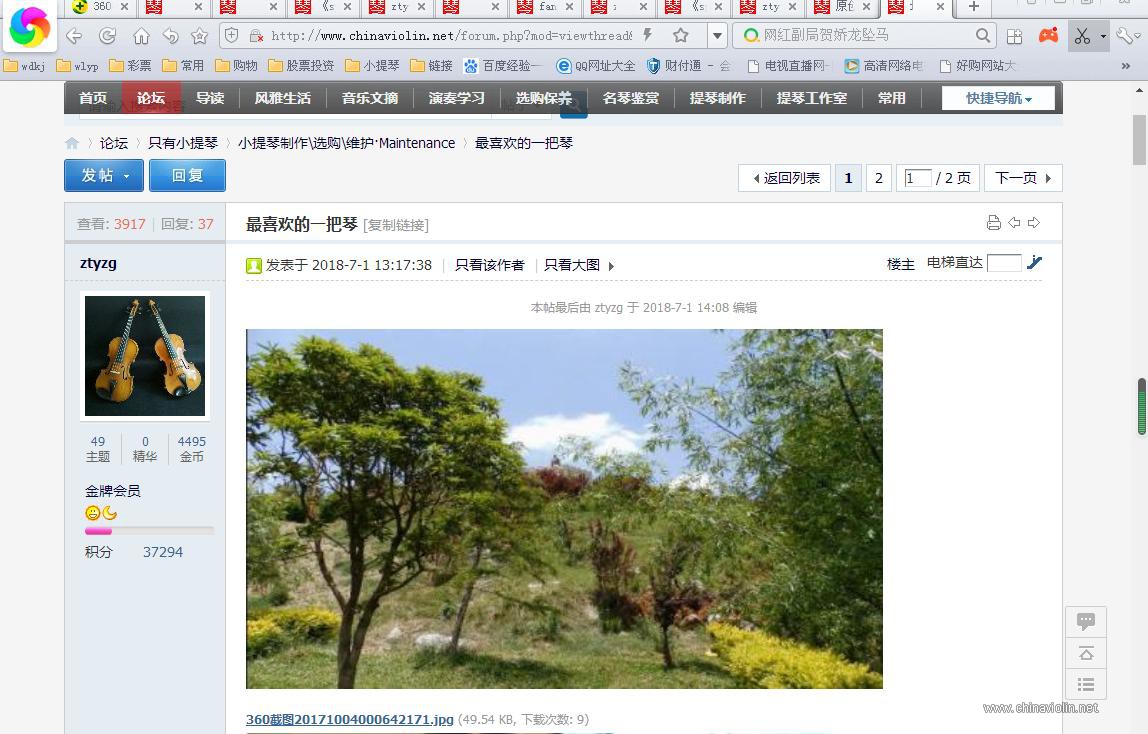The width and height of the screenshot is (1148, 734).
Task: Click the favorites star icon near home
Action: click(x=199, y=35)
